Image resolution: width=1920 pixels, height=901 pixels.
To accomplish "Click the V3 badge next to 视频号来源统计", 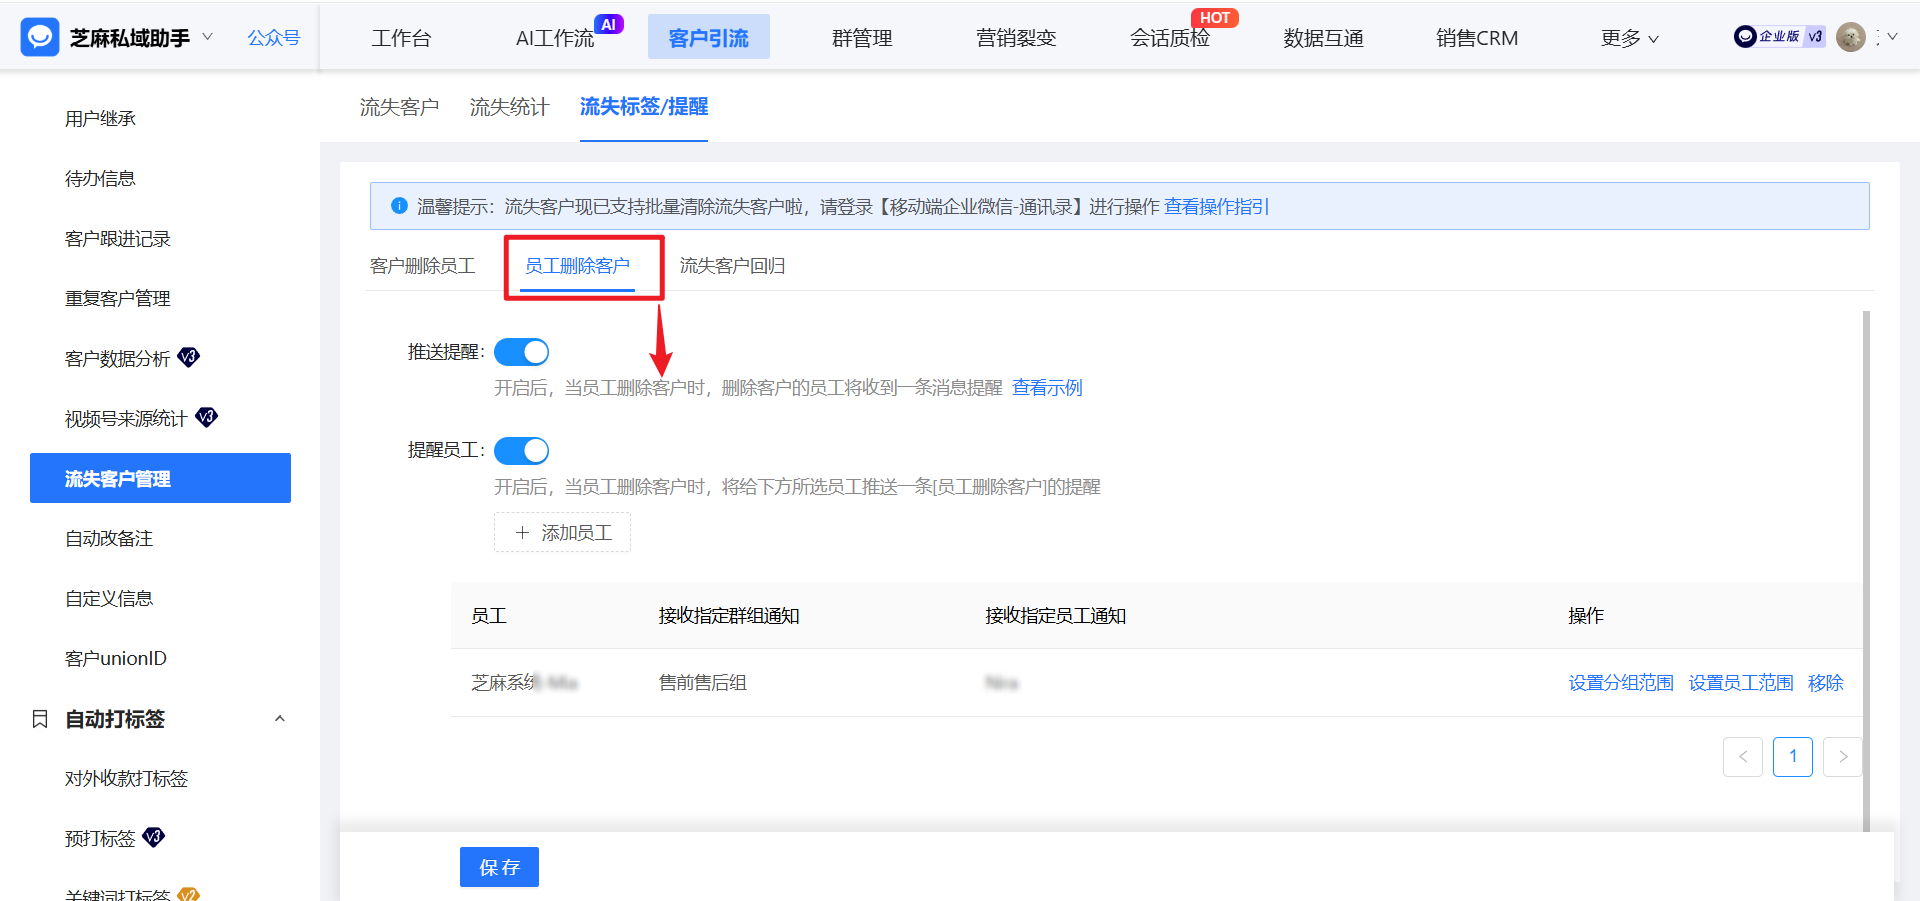I will tap(206, 417).
